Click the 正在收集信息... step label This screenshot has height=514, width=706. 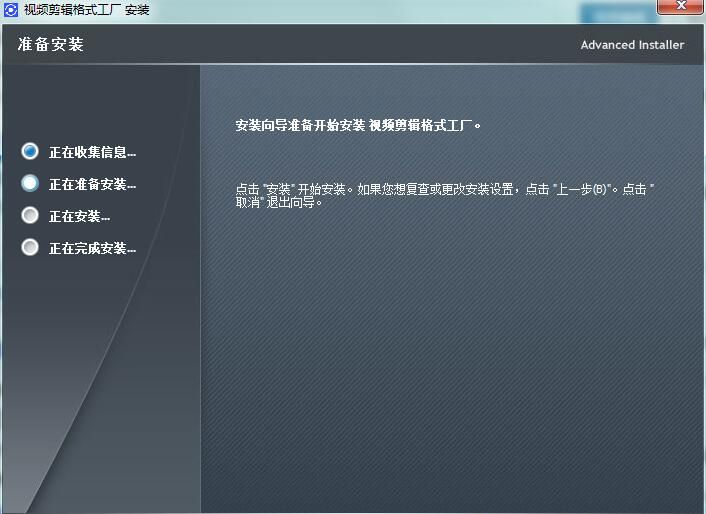click(x=92, y=152)
